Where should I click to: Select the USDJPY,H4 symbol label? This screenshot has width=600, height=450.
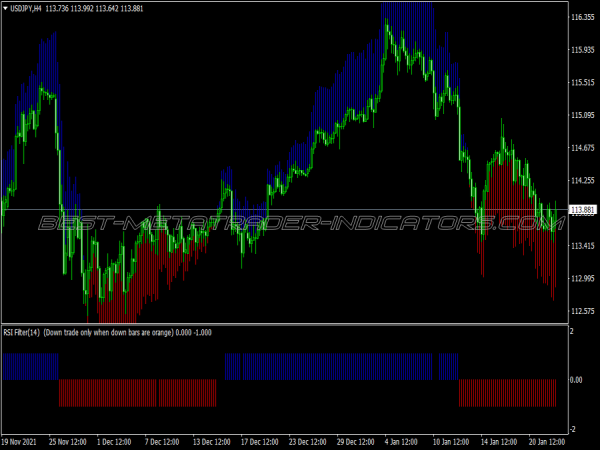click(26, 8)
